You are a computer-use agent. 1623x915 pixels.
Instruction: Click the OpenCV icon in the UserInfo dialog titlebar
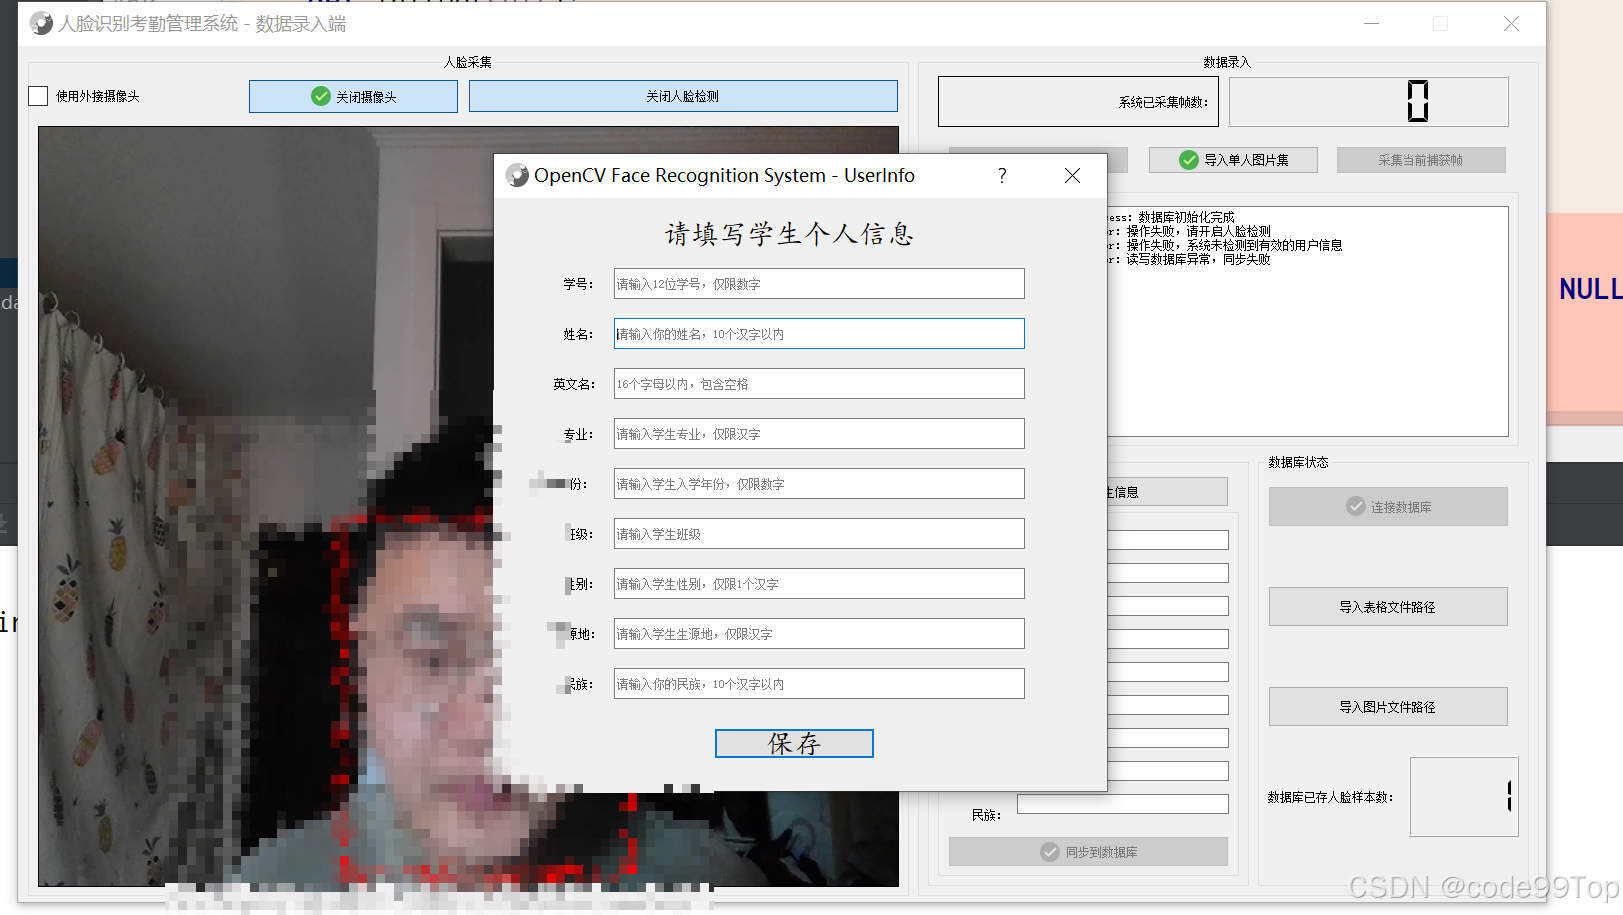[x=516, y=175]
